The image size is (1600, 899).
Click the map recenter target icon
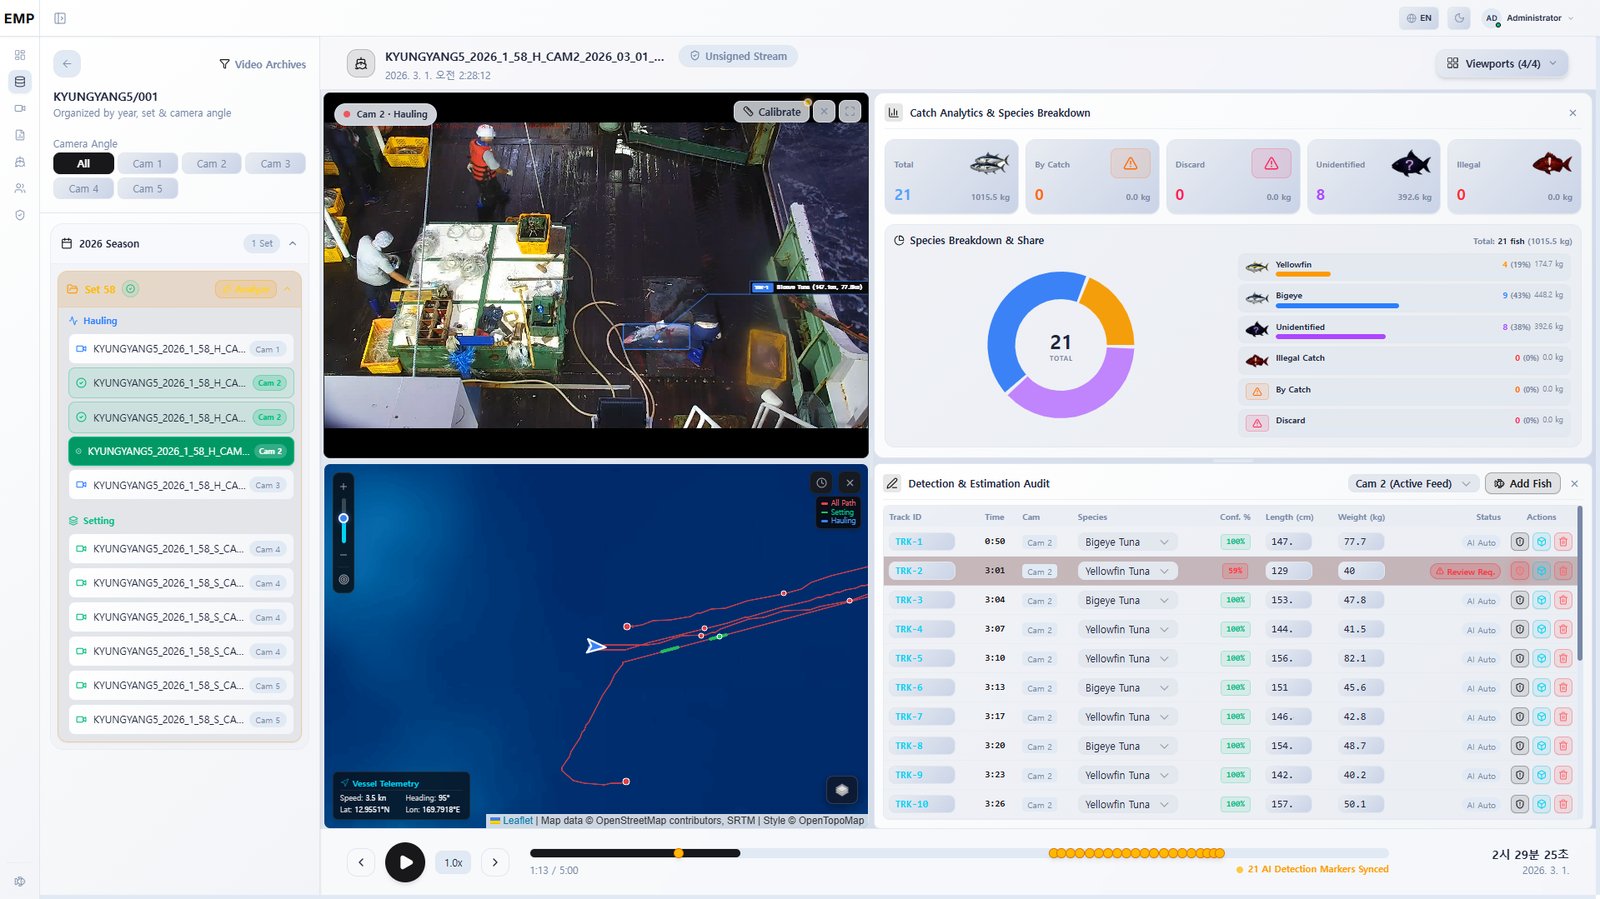tap(344, 580)
